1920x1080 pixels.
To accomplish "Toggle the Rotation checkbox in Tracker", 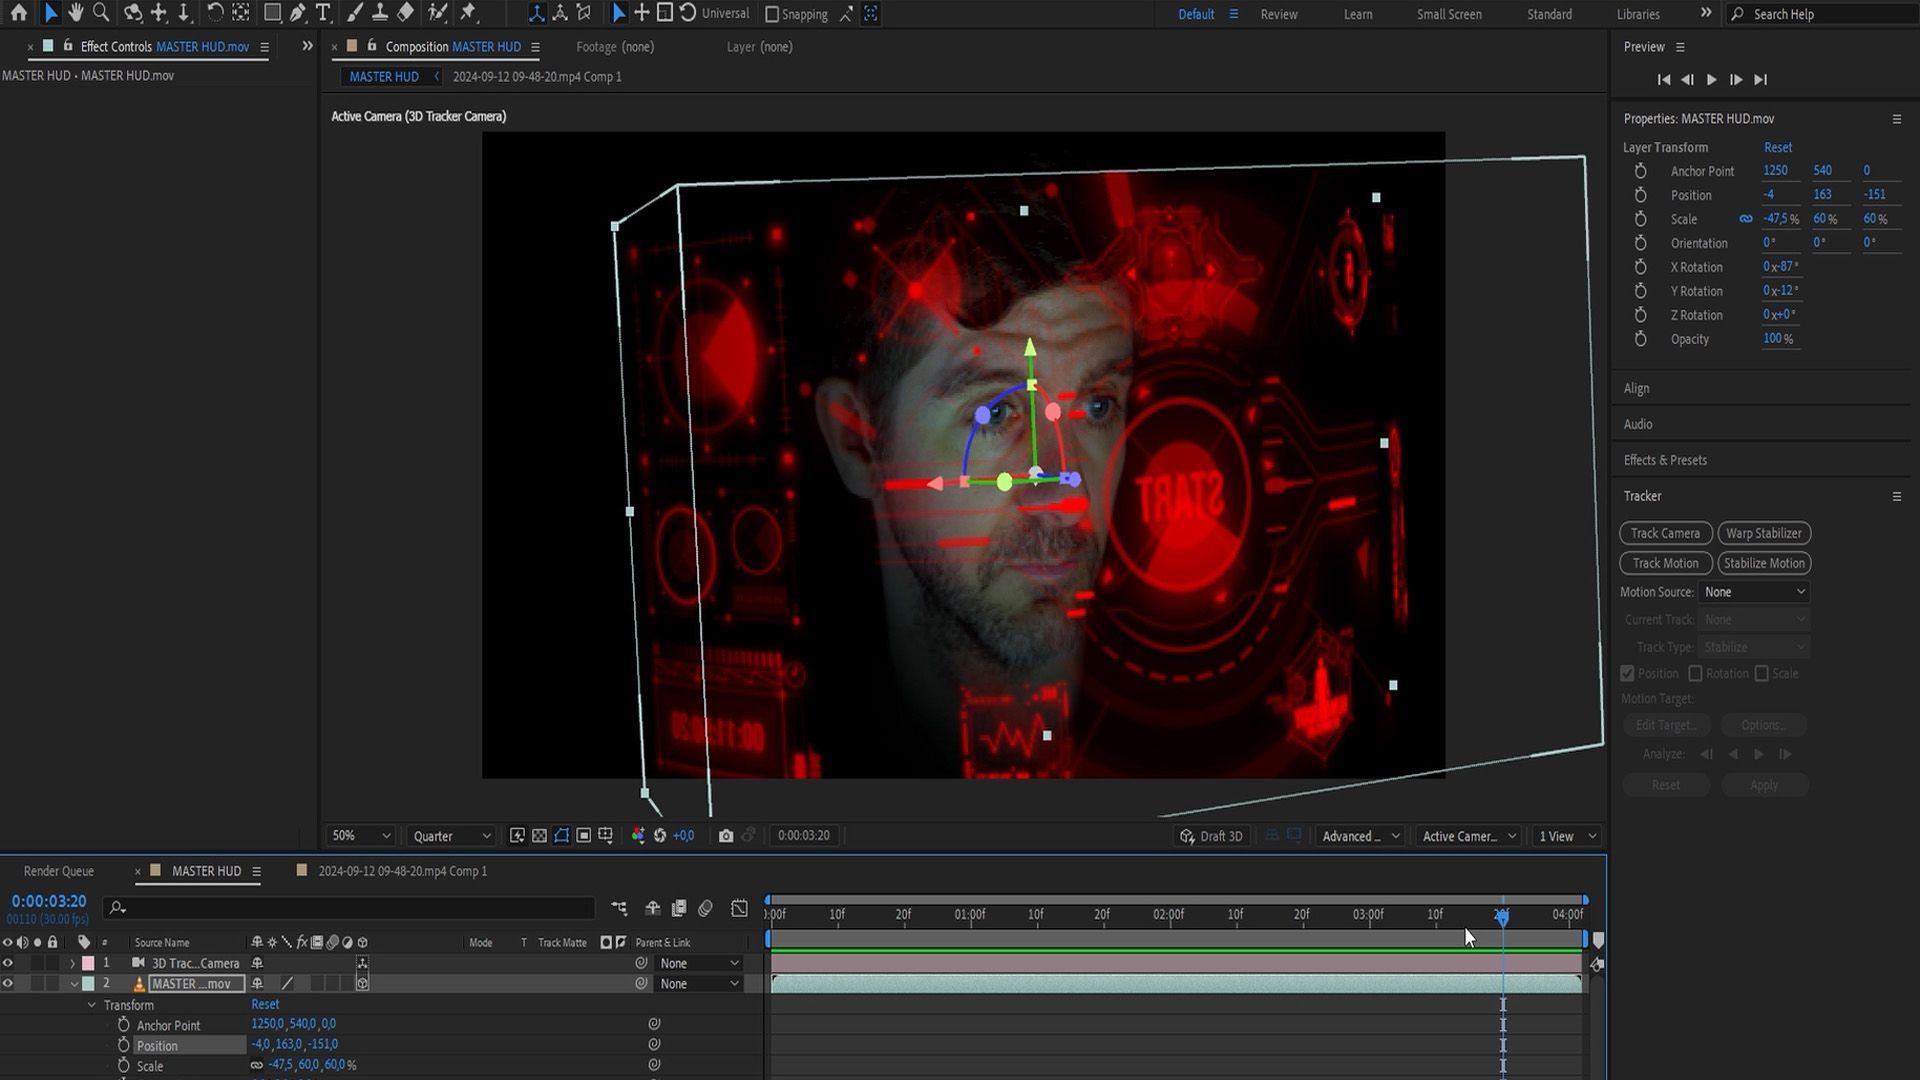I will tap(1695, 674).
